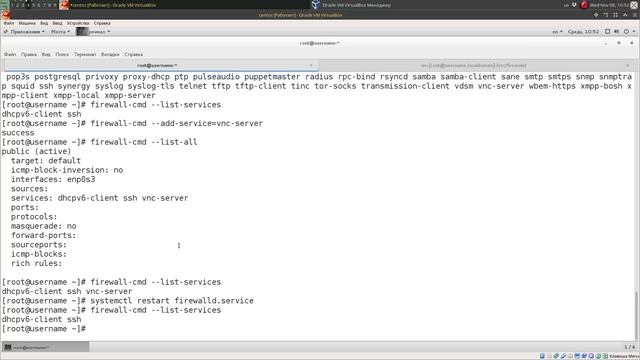Click text 'interfaces: enp0s3'

[x=53, y=179]
